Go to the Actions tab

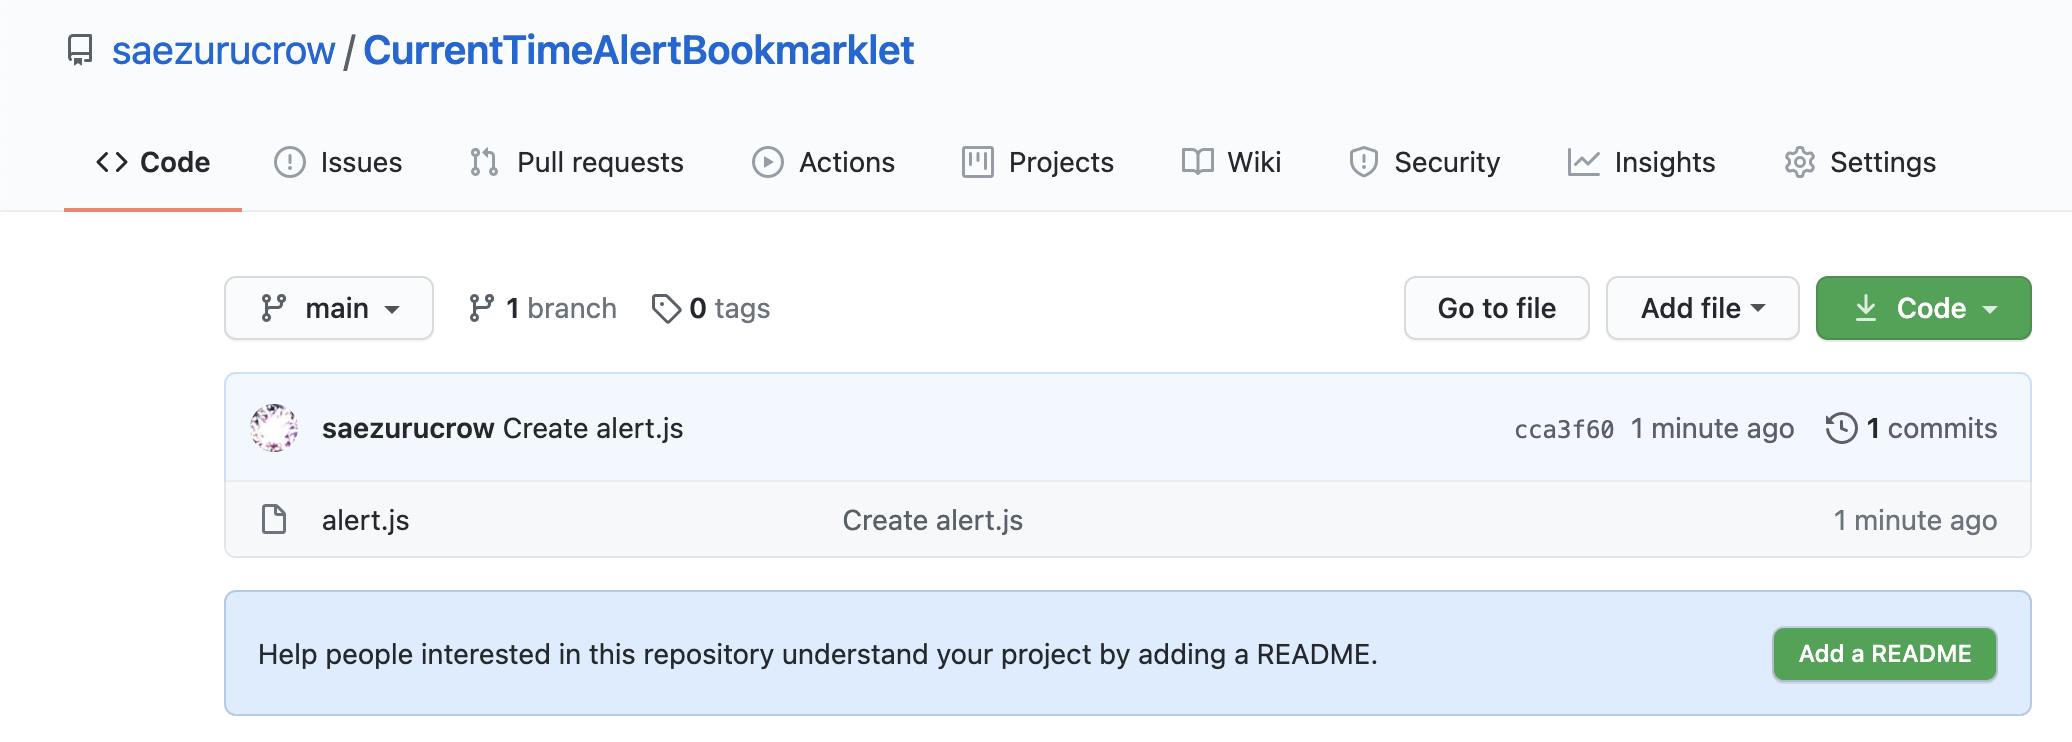[x=823, y=162]
